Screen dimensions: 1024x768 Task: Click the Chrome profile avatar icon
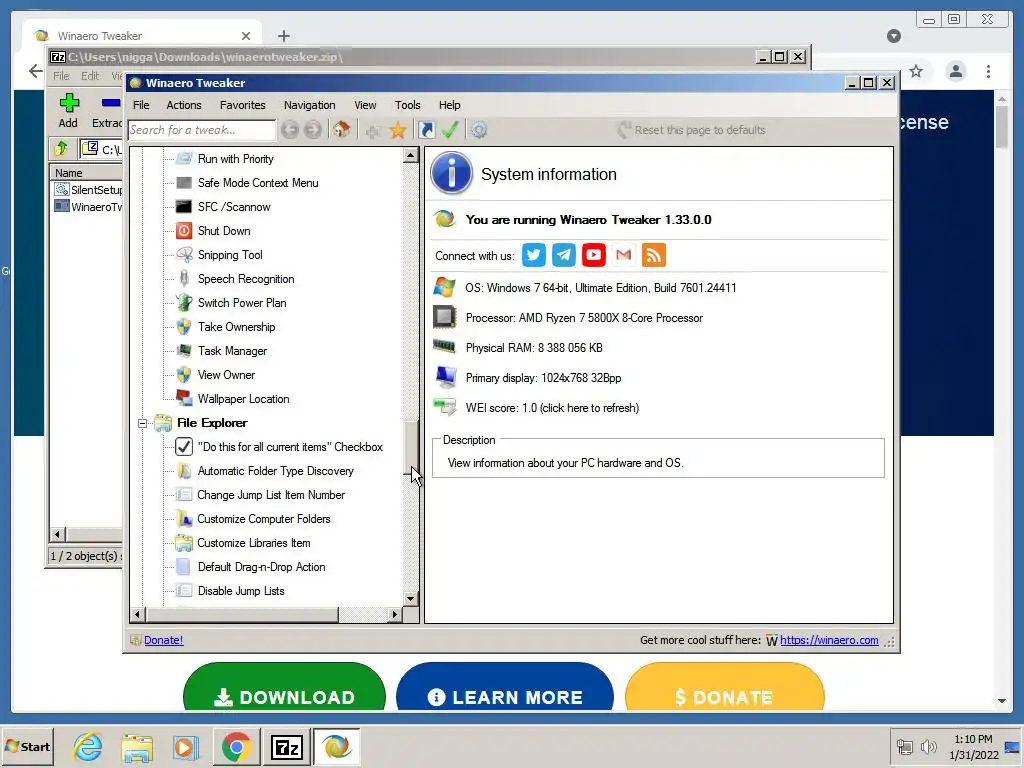[x=956, y=71]
